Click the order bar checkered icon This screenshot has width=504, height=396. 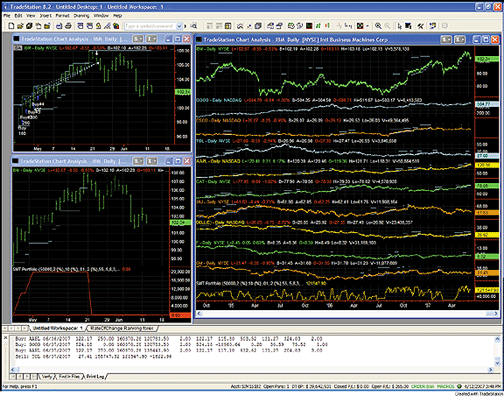click(x=360, y=26)
